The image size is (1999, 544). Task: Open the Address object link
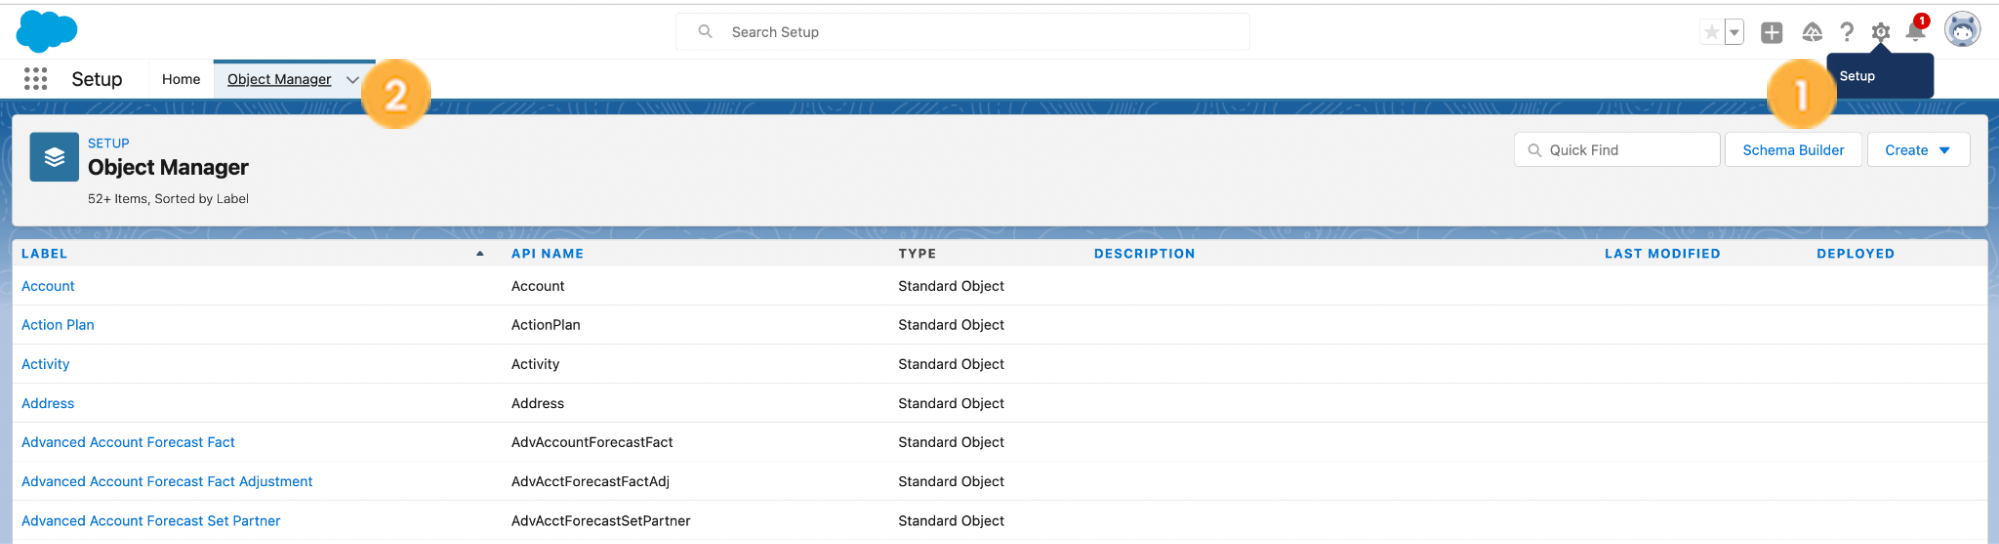48,403
